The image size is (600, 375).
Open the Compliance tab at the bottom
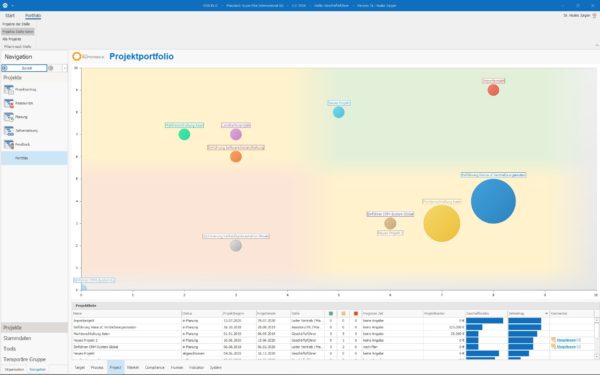pos(155,367)
